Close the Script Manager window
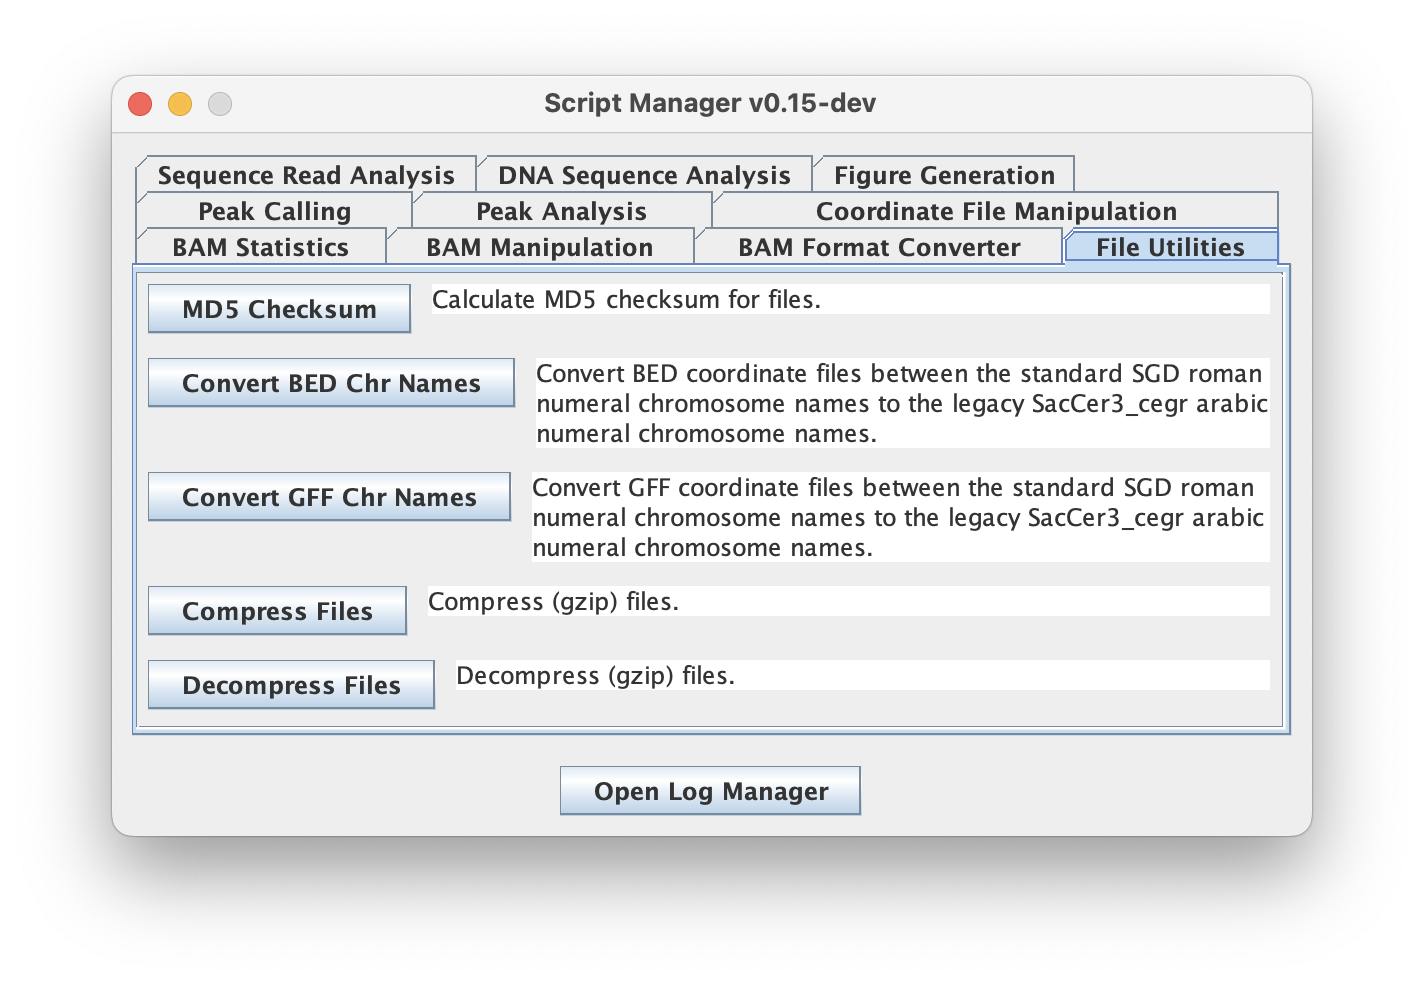 [x=140, y=104]
